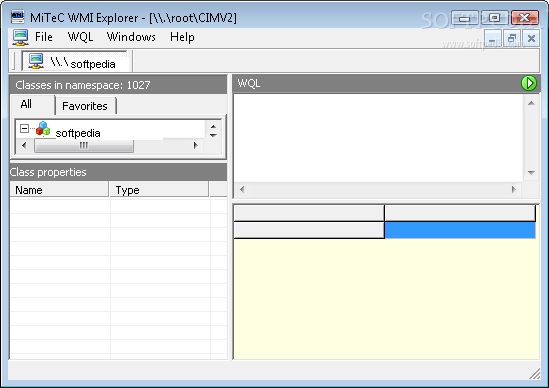Close the MiTeC WMI Explorer window

(x=524, y=18)
